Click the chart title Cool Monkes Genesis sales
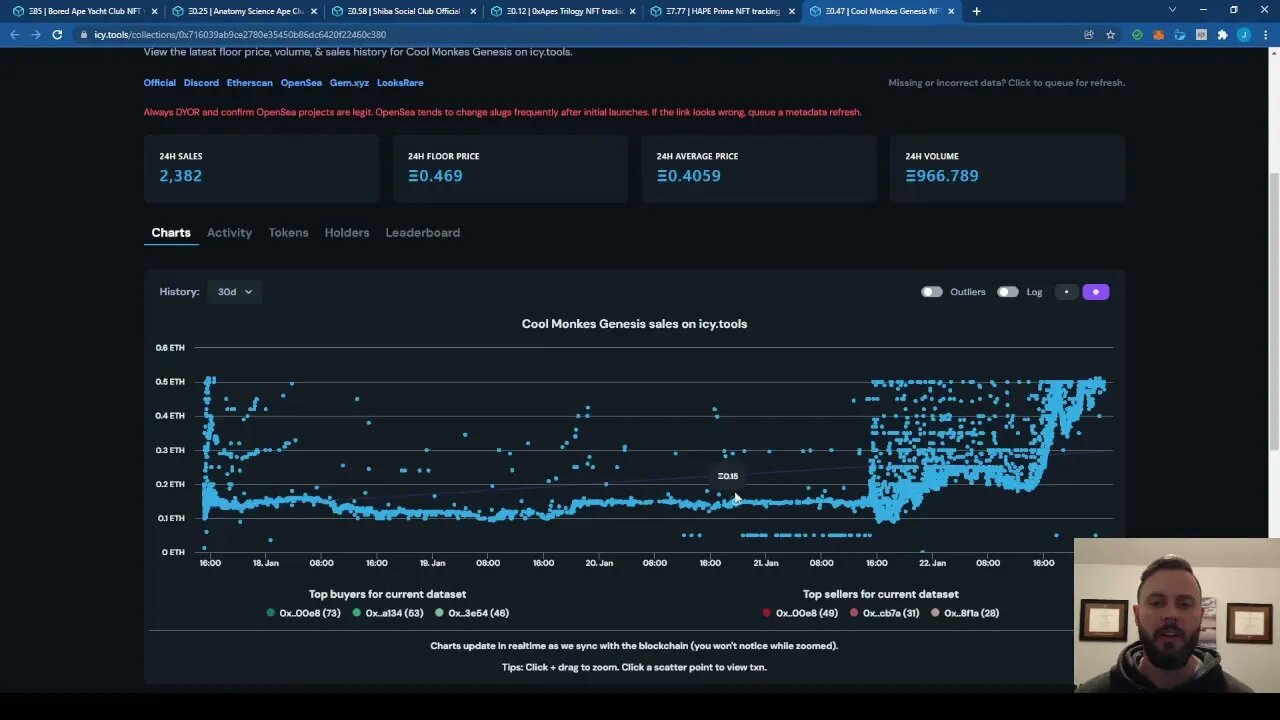Screen dimensions: 1280x720 pyautogui.click(x=634, y=324)
